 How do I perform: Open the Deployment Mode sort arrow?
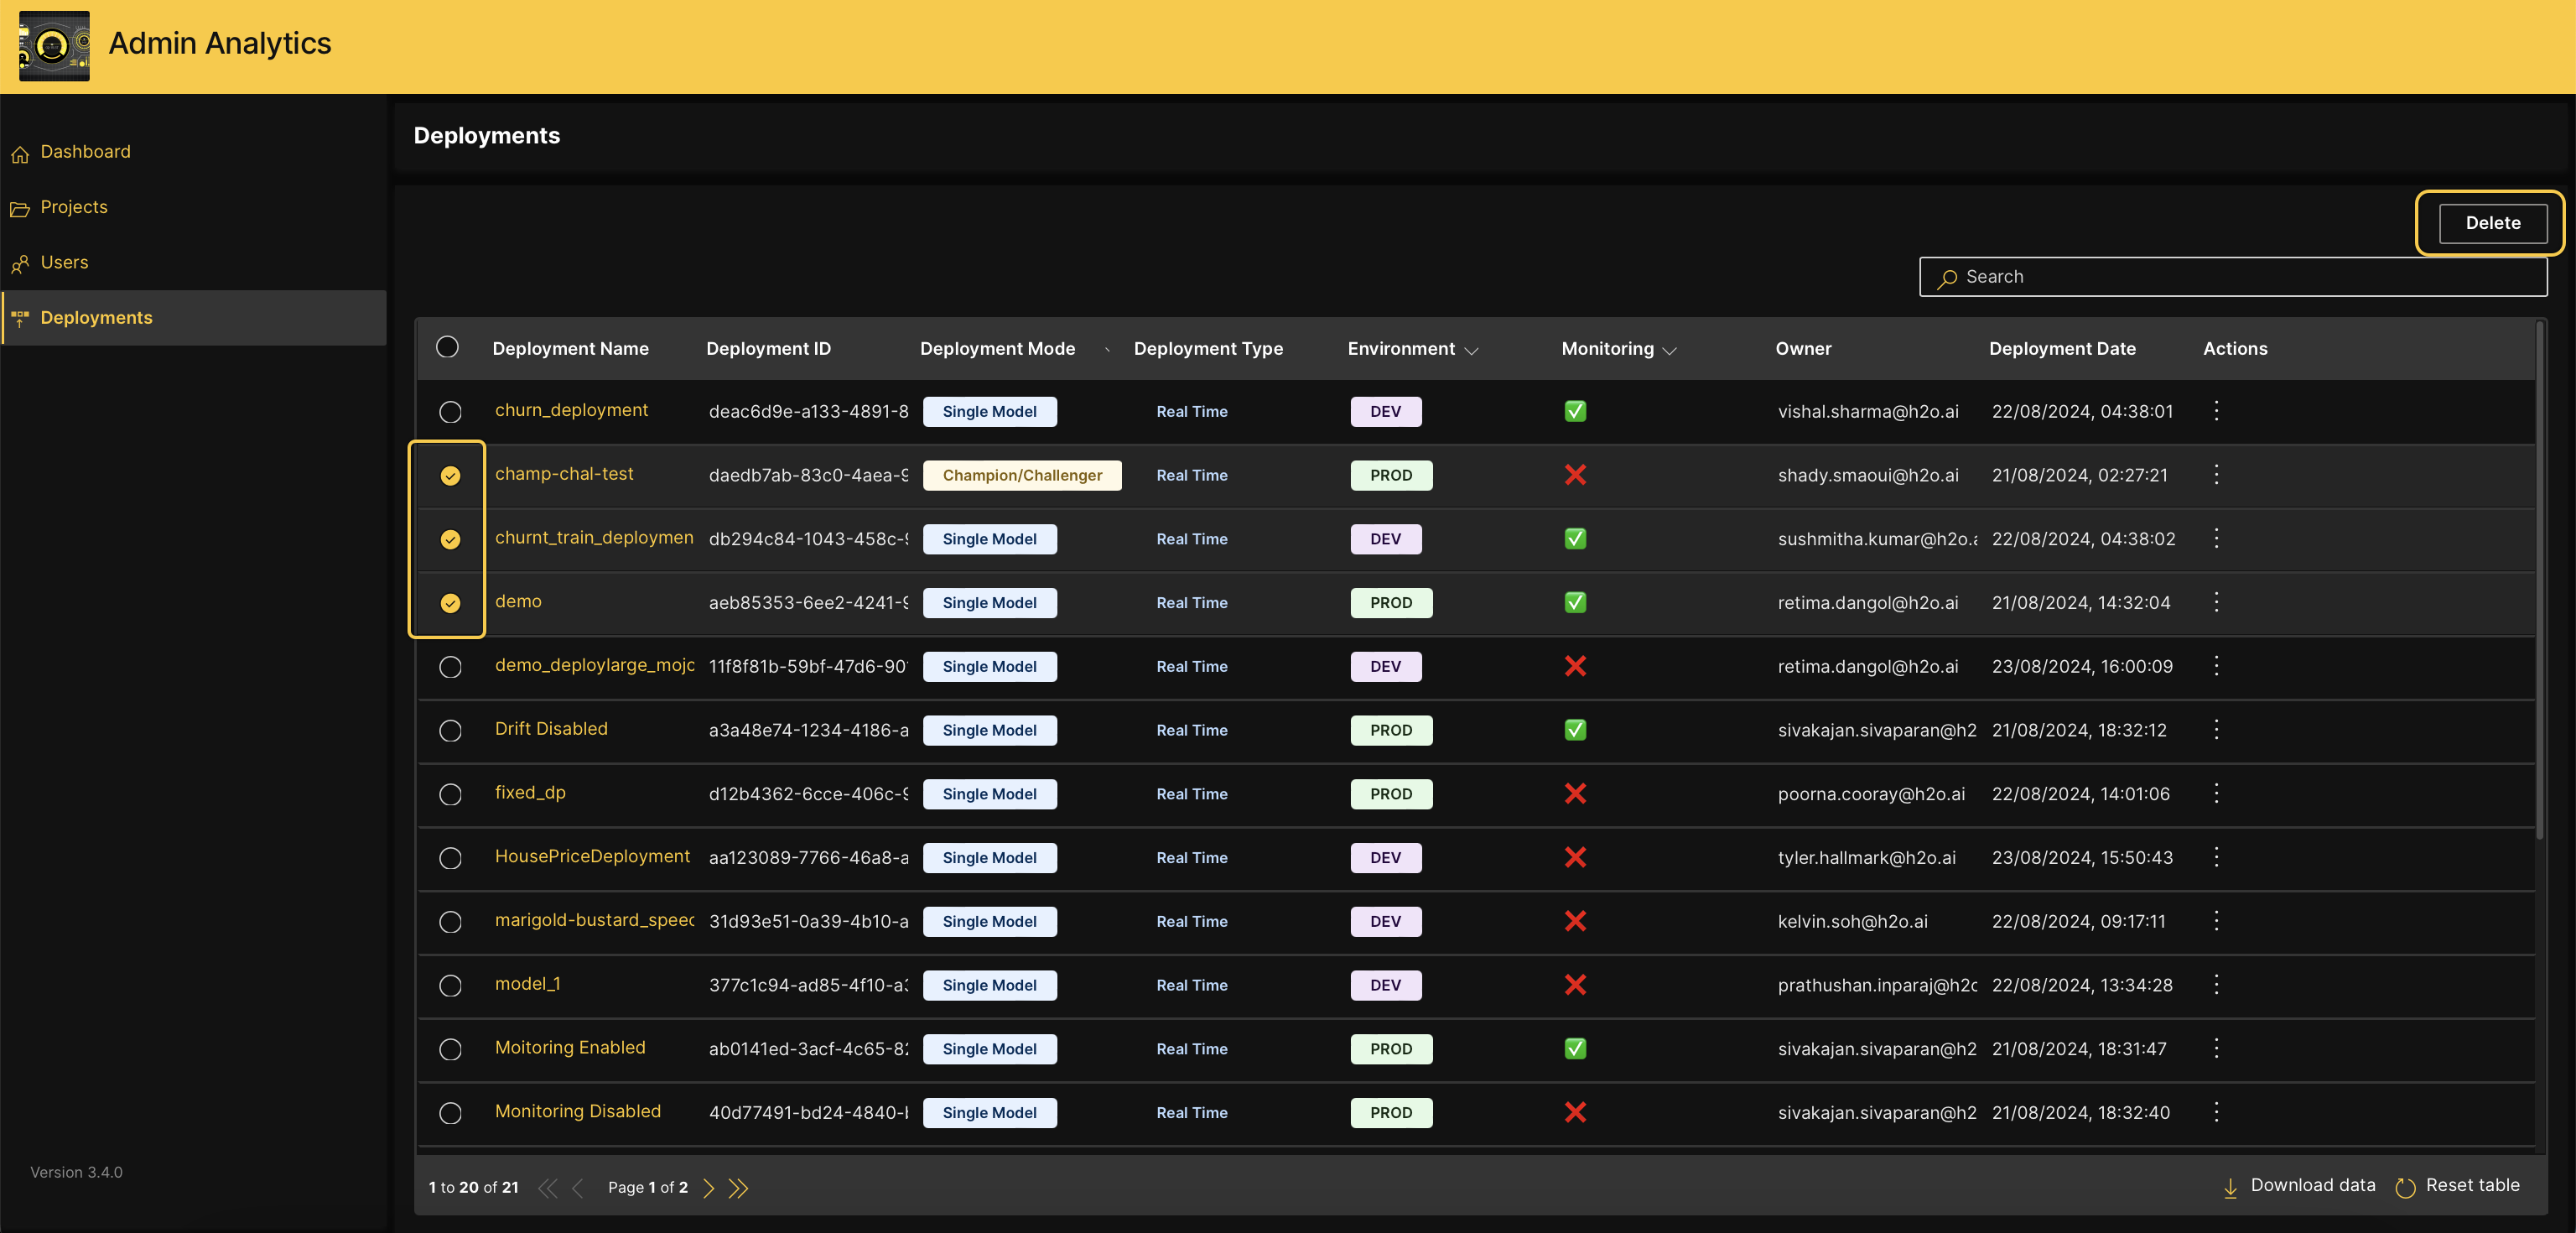pyautogui.click(x=1106, y=351)
